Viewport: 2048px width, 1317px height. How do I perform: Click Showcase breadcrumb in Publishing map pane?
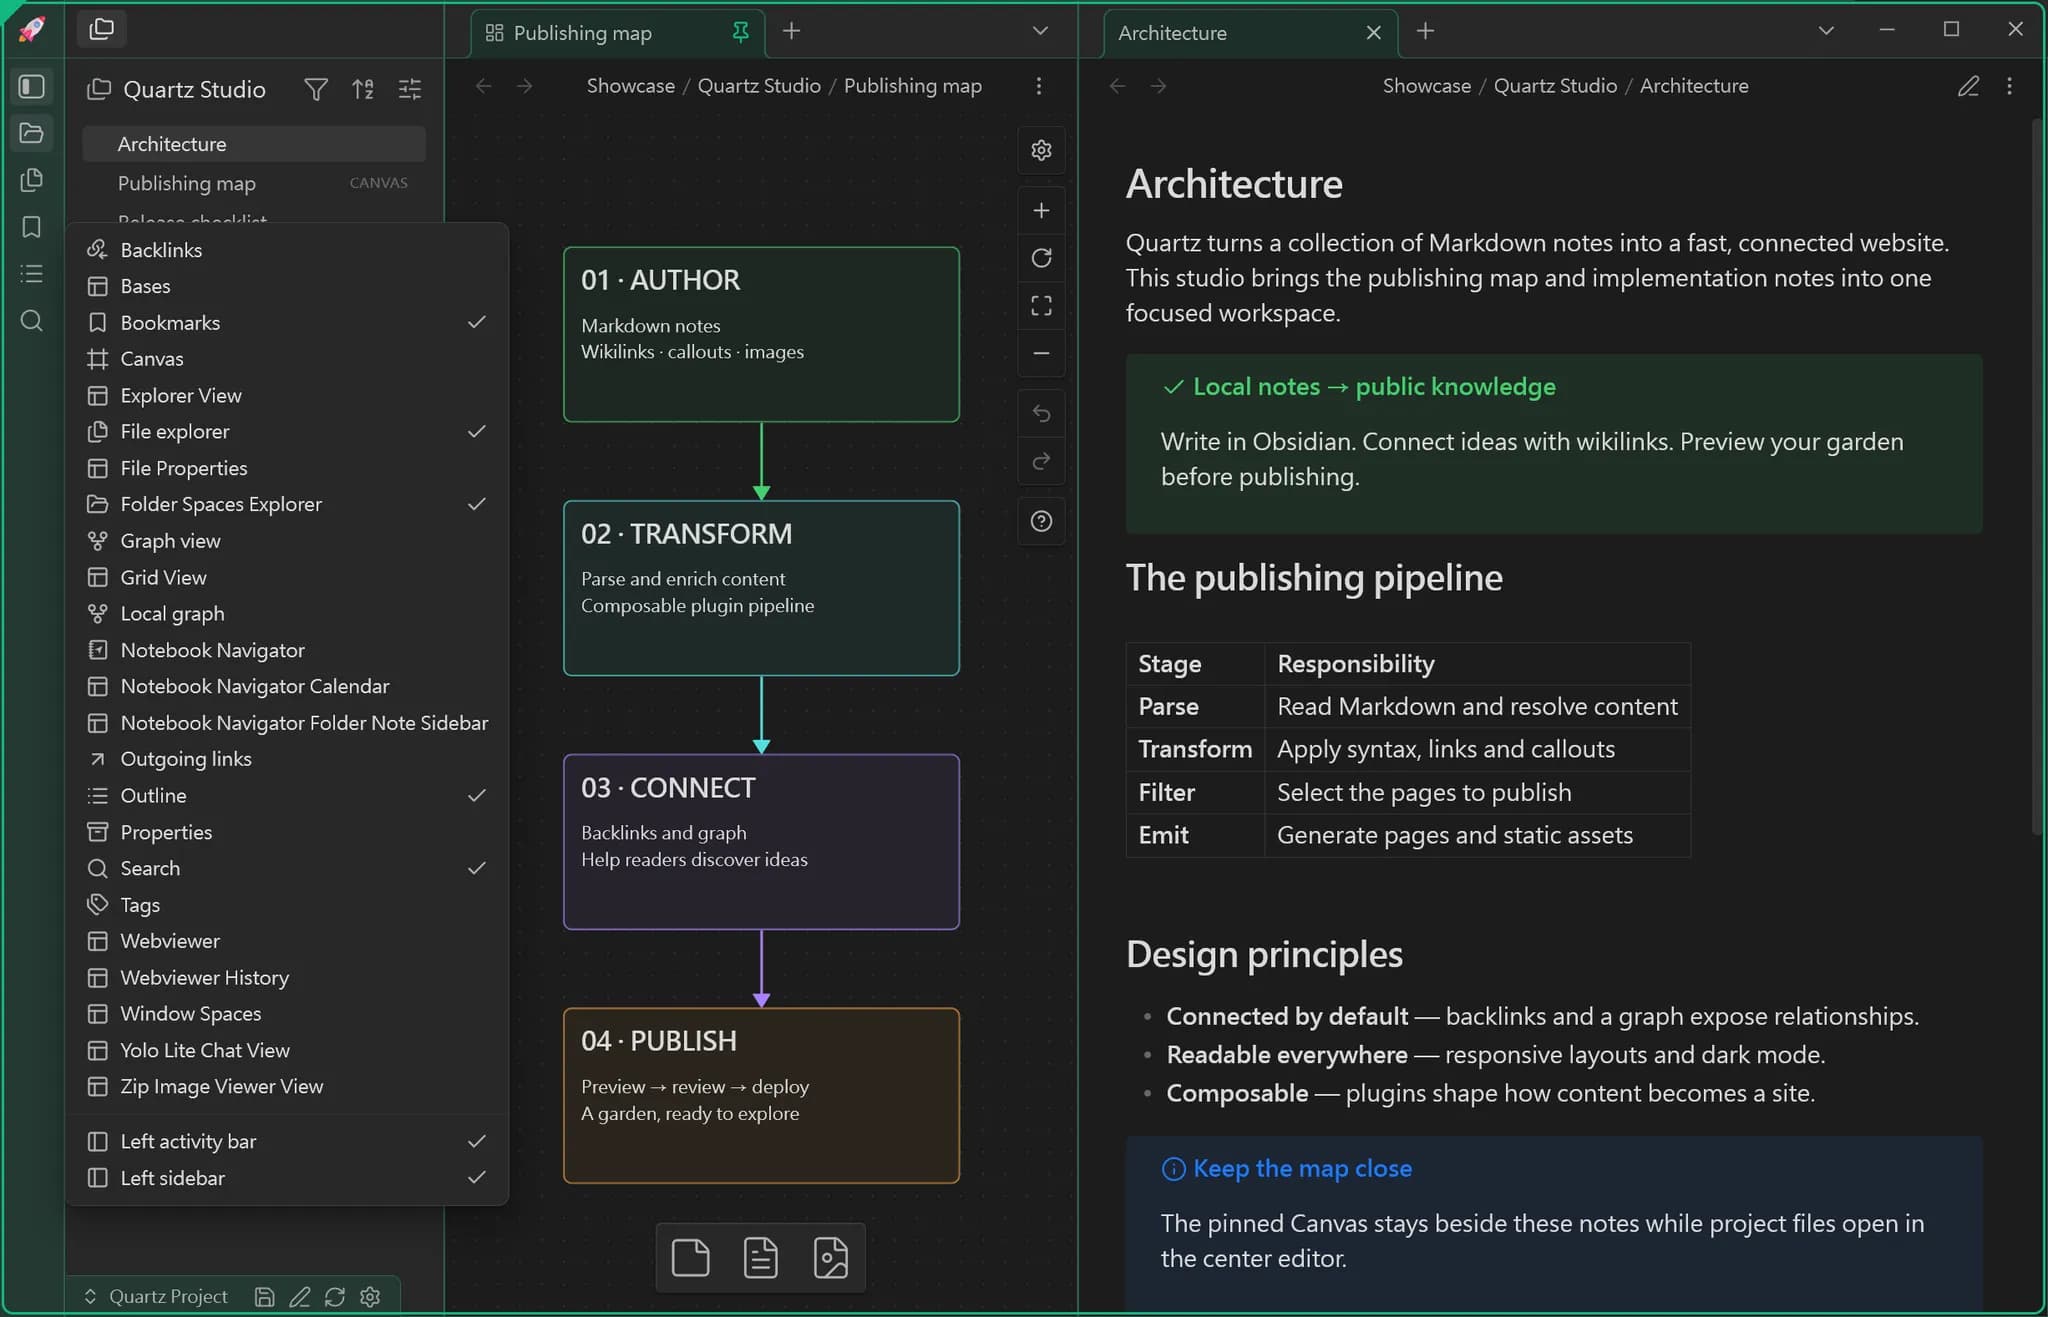[x=630, y=86]
